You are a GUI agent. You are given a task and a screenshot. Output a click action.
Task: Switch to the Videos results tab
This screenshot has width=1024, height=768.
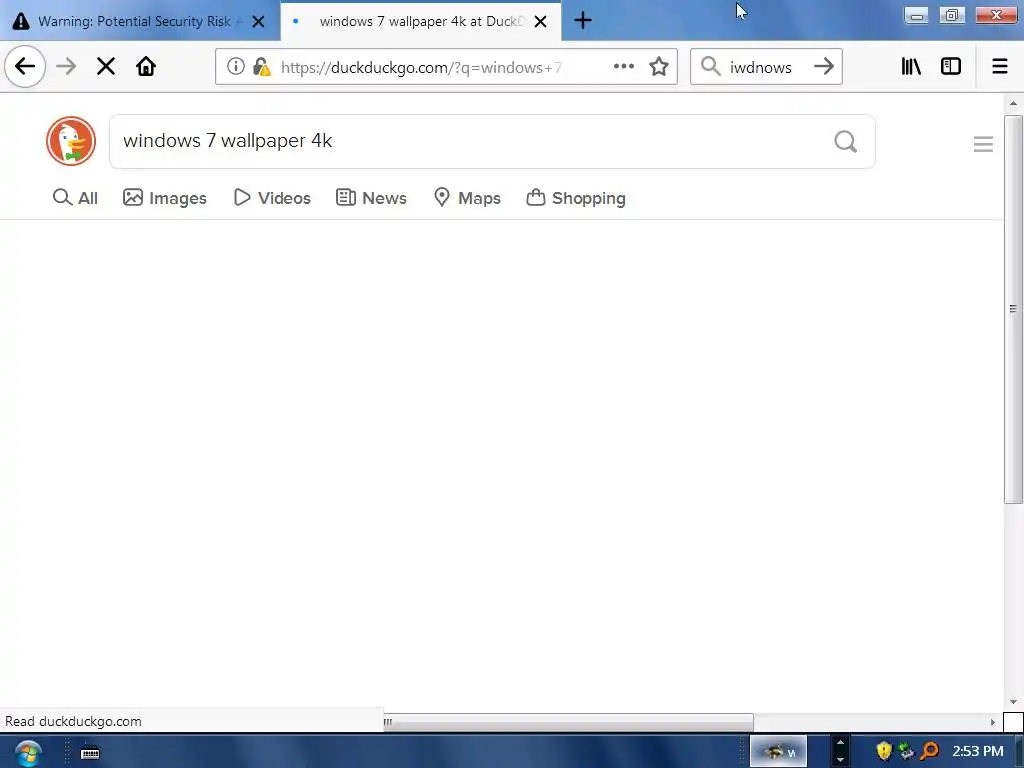tap(272, 198)
